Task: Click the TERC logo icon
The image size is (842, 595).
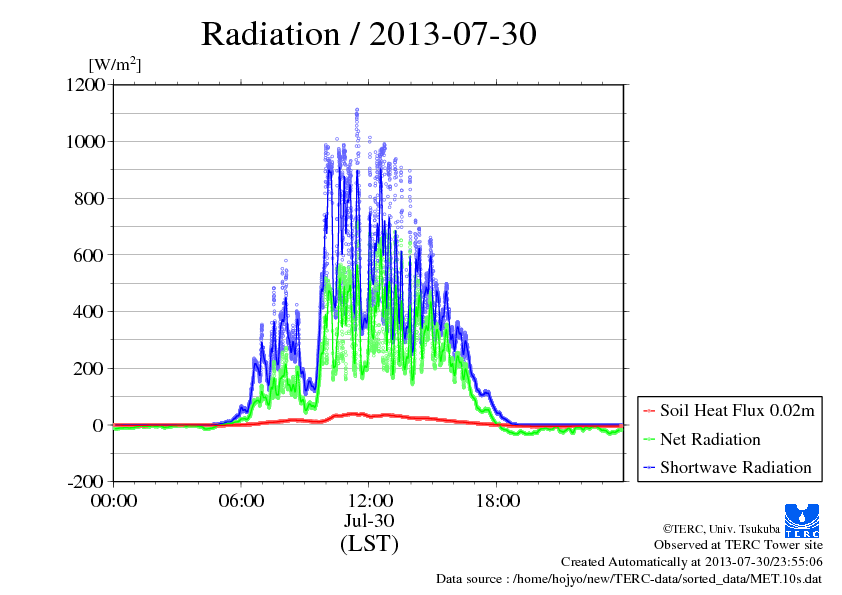Action: (x=804, y=521)
